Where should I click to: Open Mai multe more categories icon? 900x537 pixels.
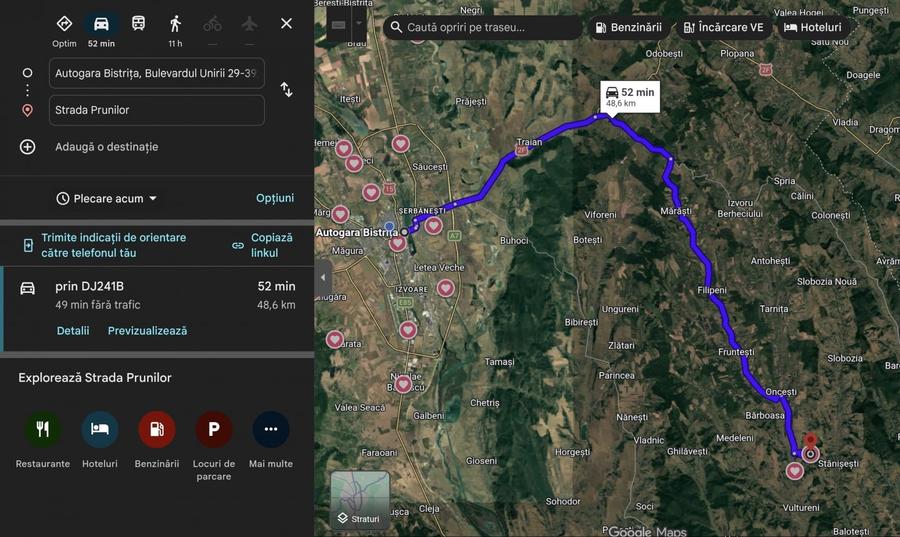click(271, 429)
